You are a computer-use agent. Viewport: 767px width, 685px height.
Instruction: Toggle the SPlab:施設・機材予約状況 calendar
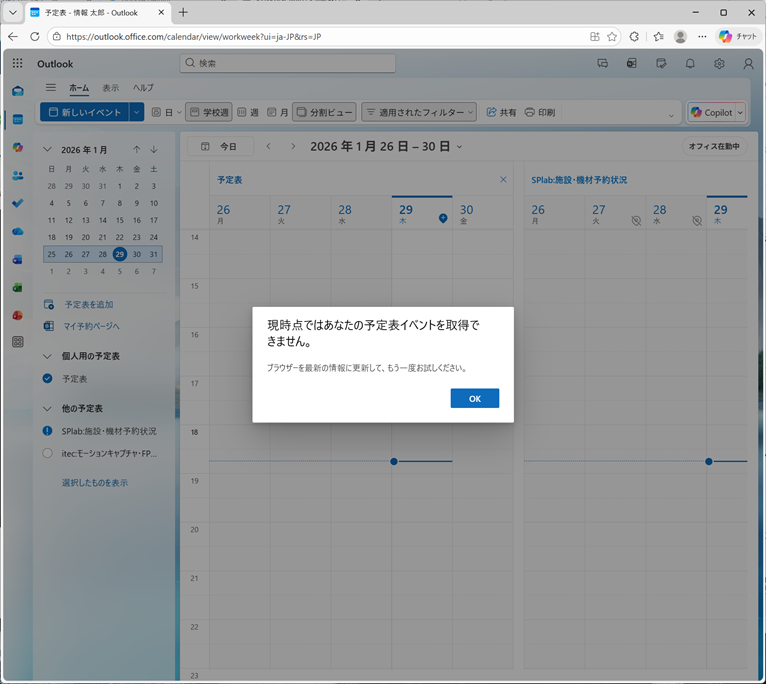point(47,431)
